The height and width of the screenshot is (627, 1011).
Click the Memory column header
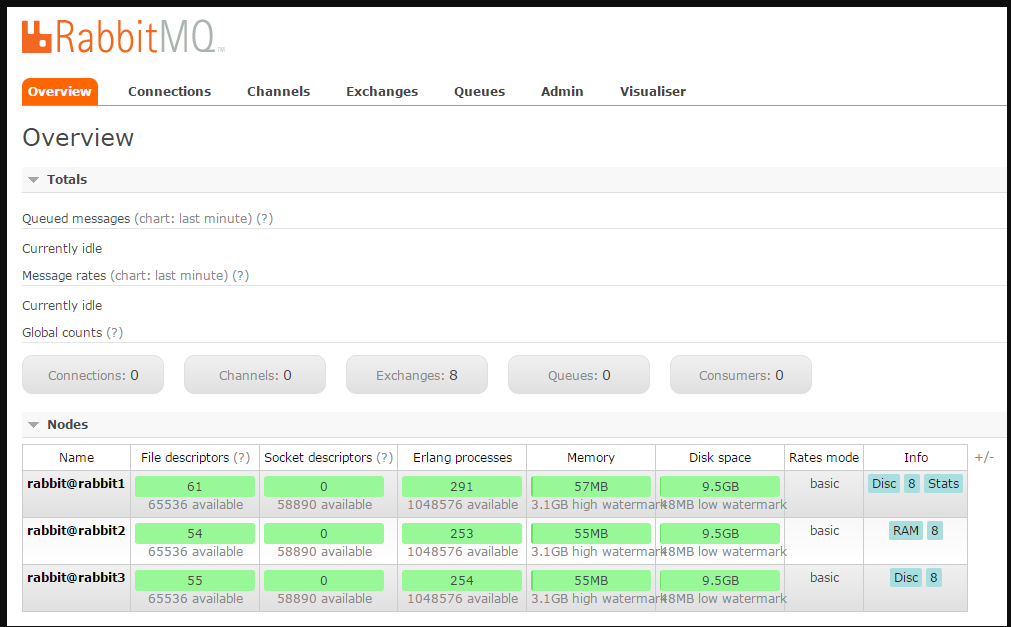[x=591, y=457]
